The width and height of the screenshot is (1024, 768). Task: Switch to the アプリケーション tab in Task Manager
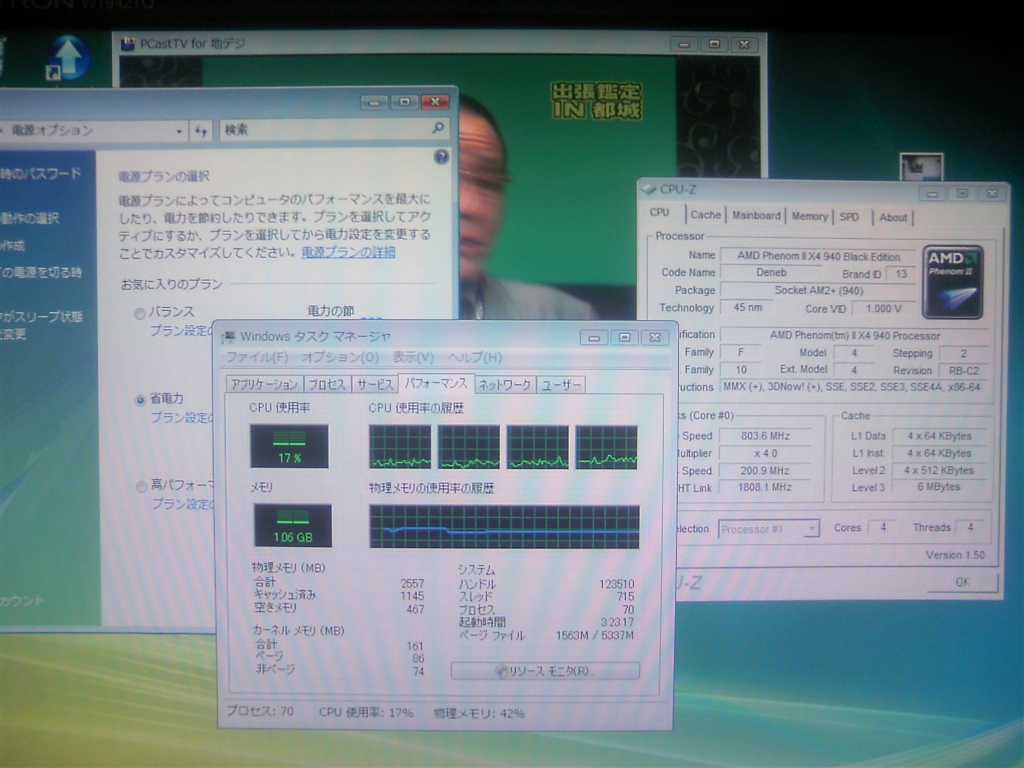pyautogui.click(x=264, y=385)
